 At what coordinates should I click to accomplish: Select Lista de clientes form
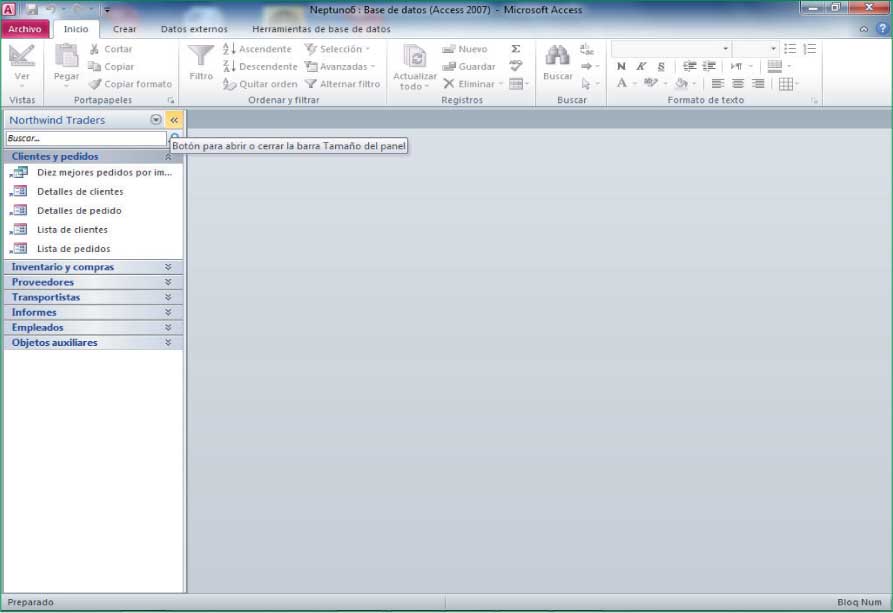93,230
